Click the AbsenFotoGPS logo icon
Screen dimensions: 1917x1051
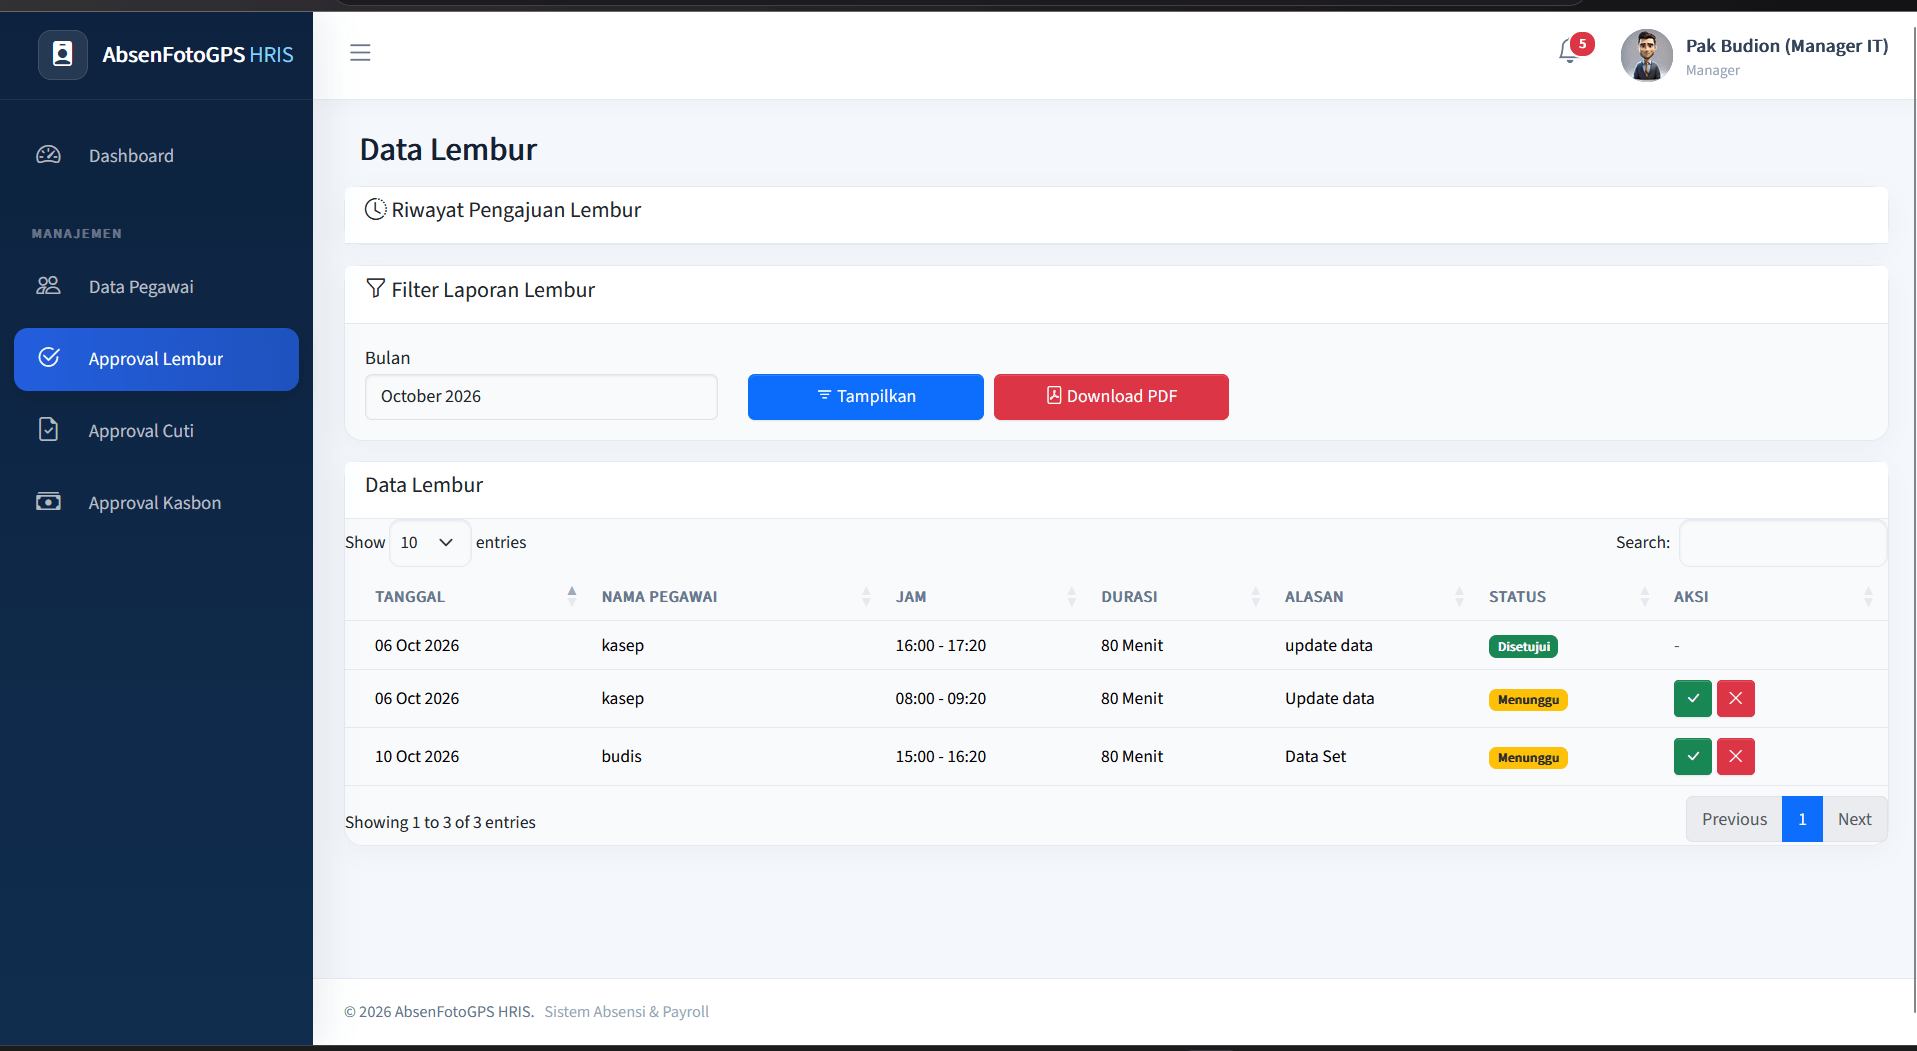[62, 54]
